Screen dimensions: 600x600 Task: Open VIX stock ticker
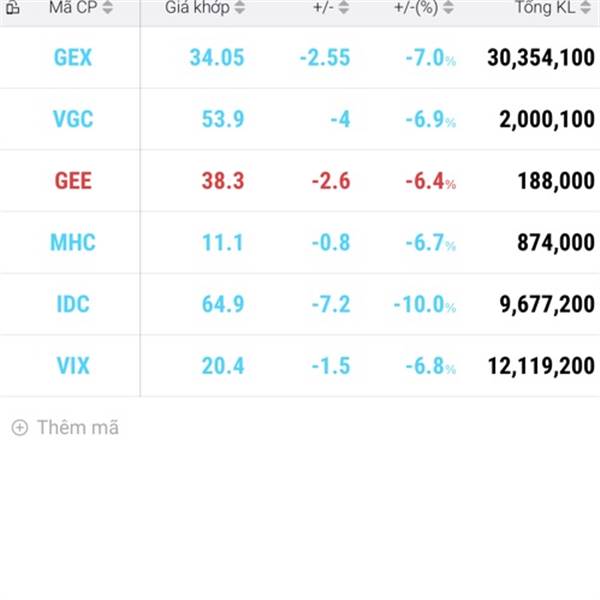click(x=73, y=366)
